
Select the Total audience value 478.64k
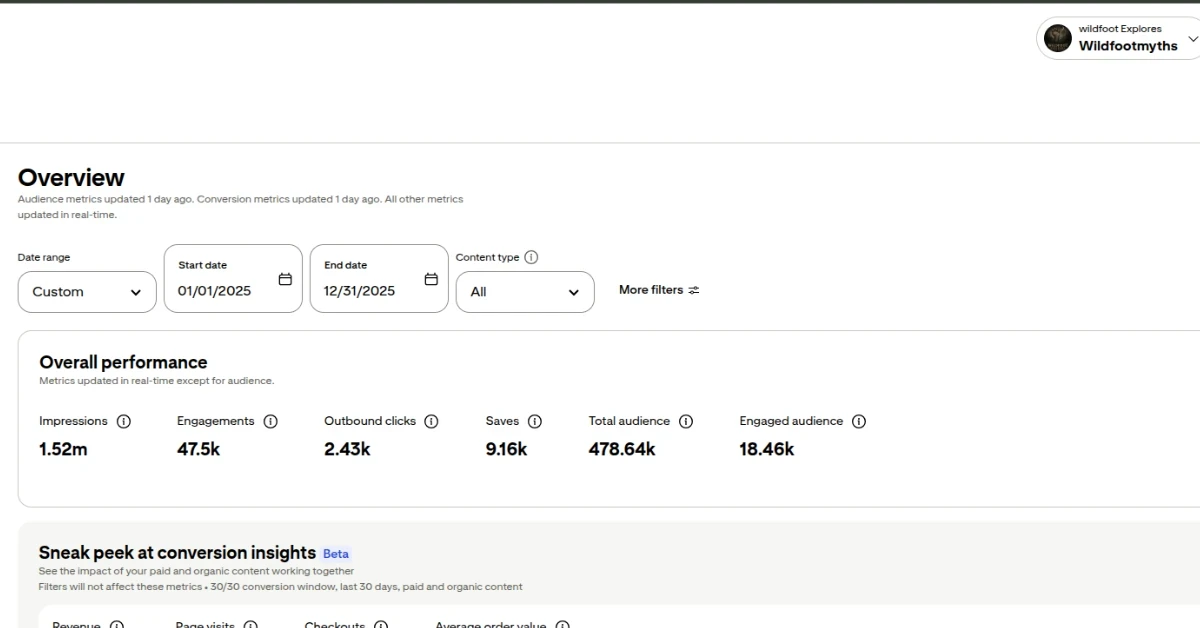tap(622, 449)
